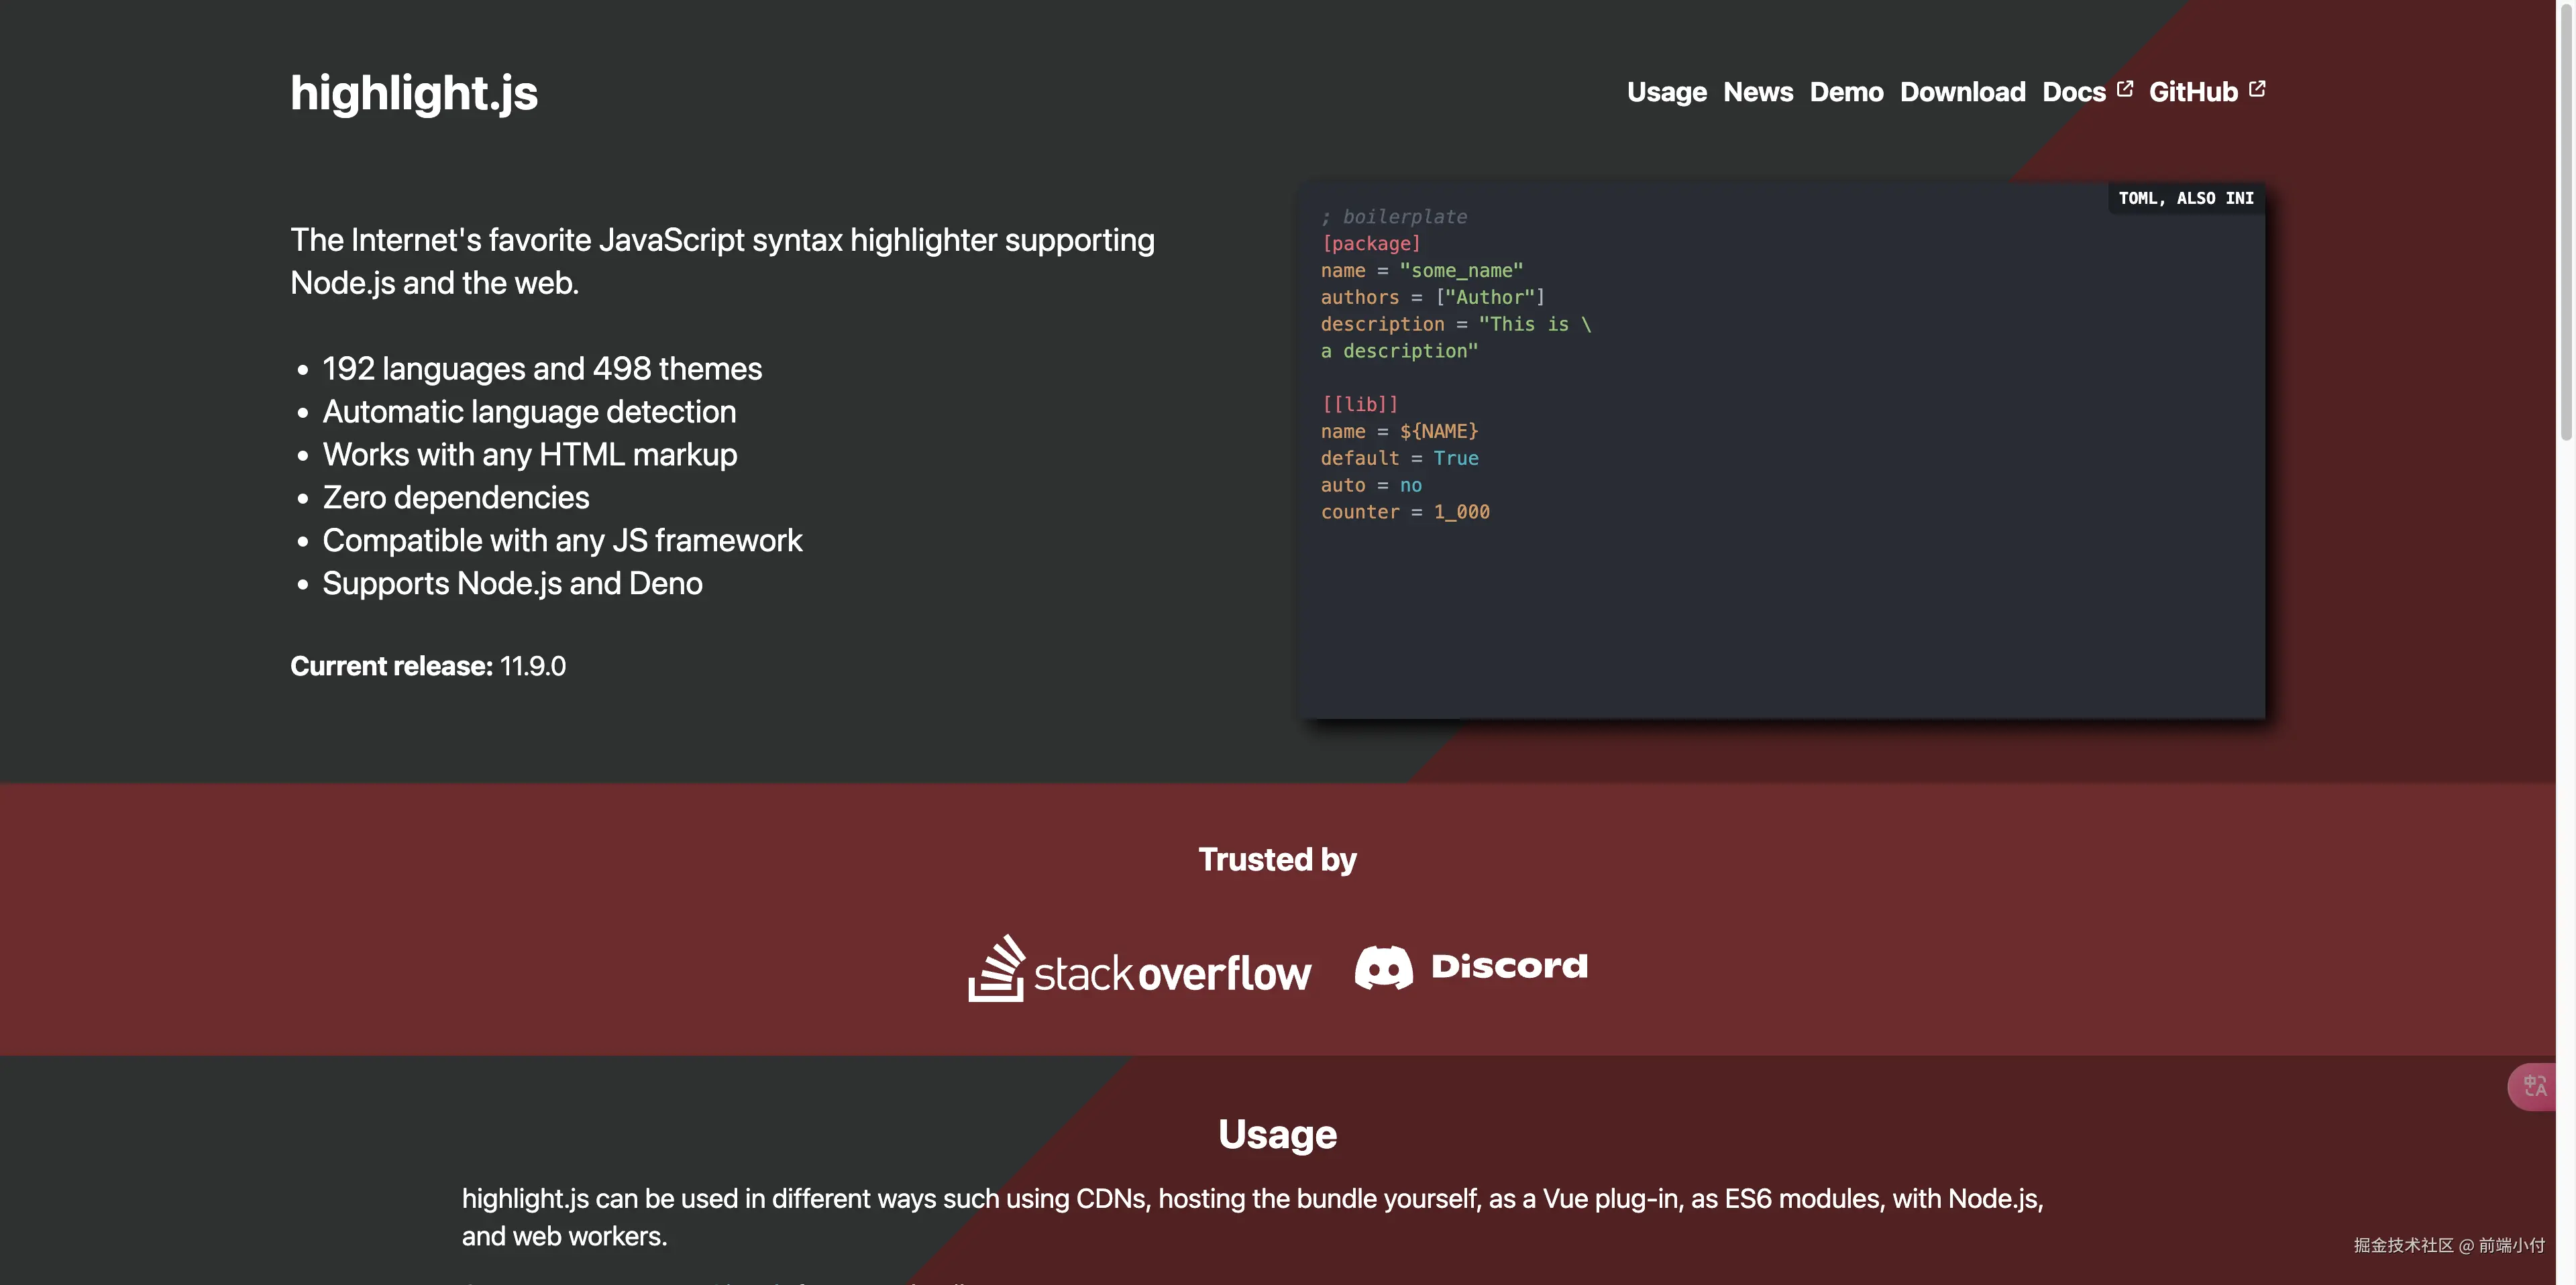This screenshot has height=1285, width=2576.
Task: Visit the GitHub link in header
Action: tap(2192, 92)
